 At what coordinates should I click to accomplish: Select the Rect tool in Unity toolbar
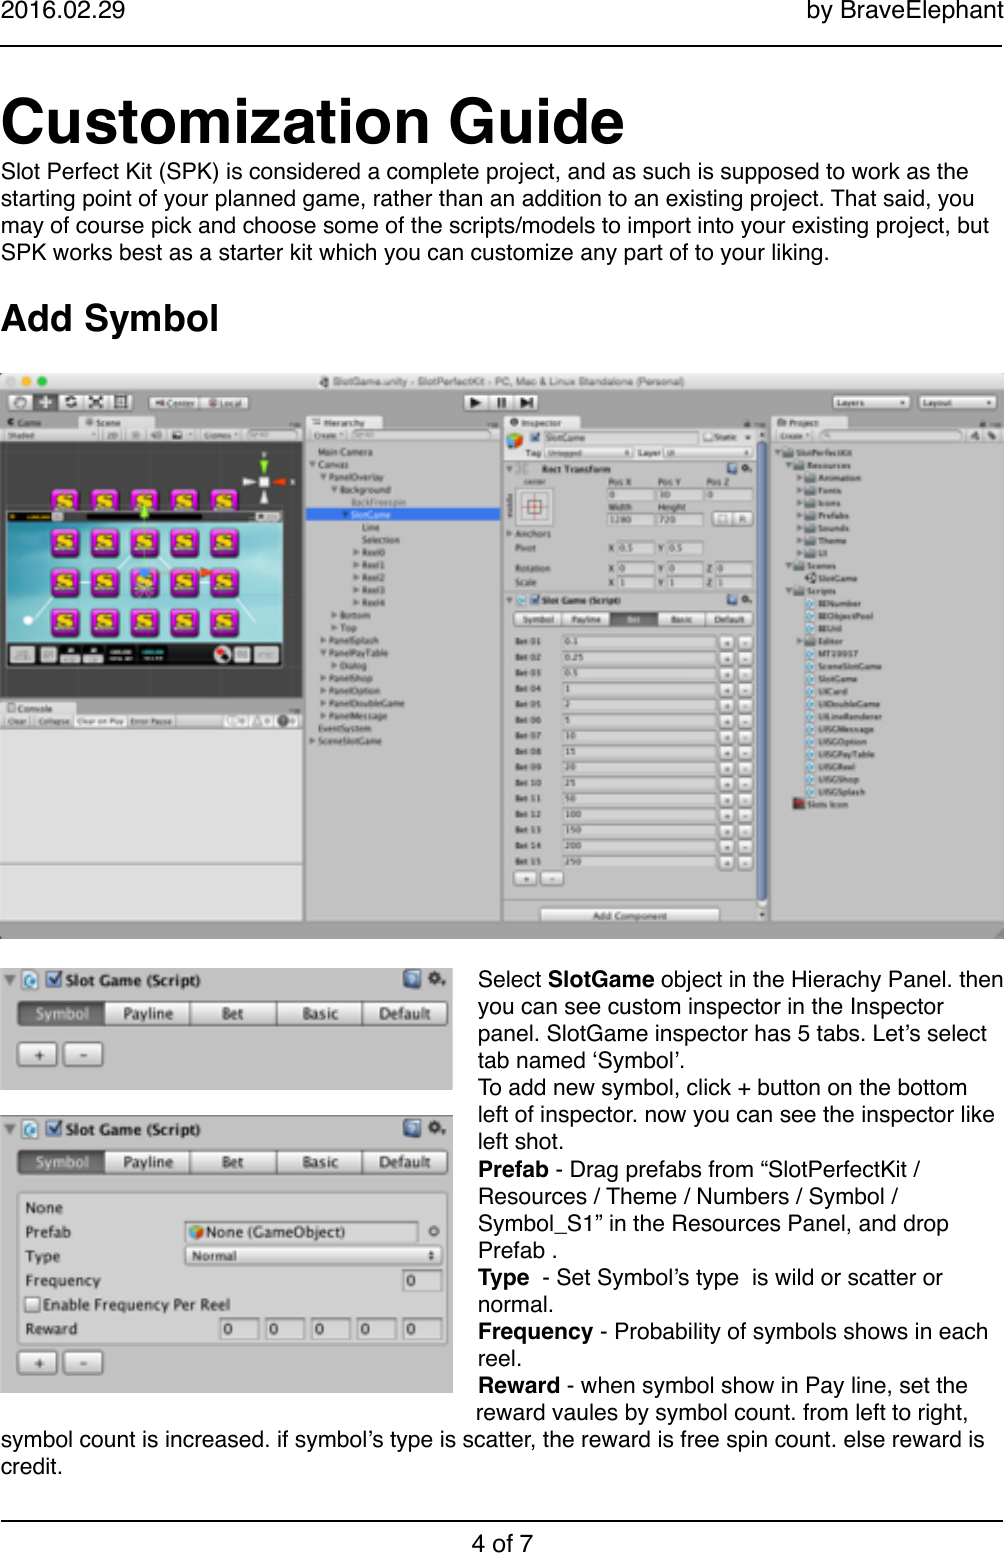(x=121, y=402)
